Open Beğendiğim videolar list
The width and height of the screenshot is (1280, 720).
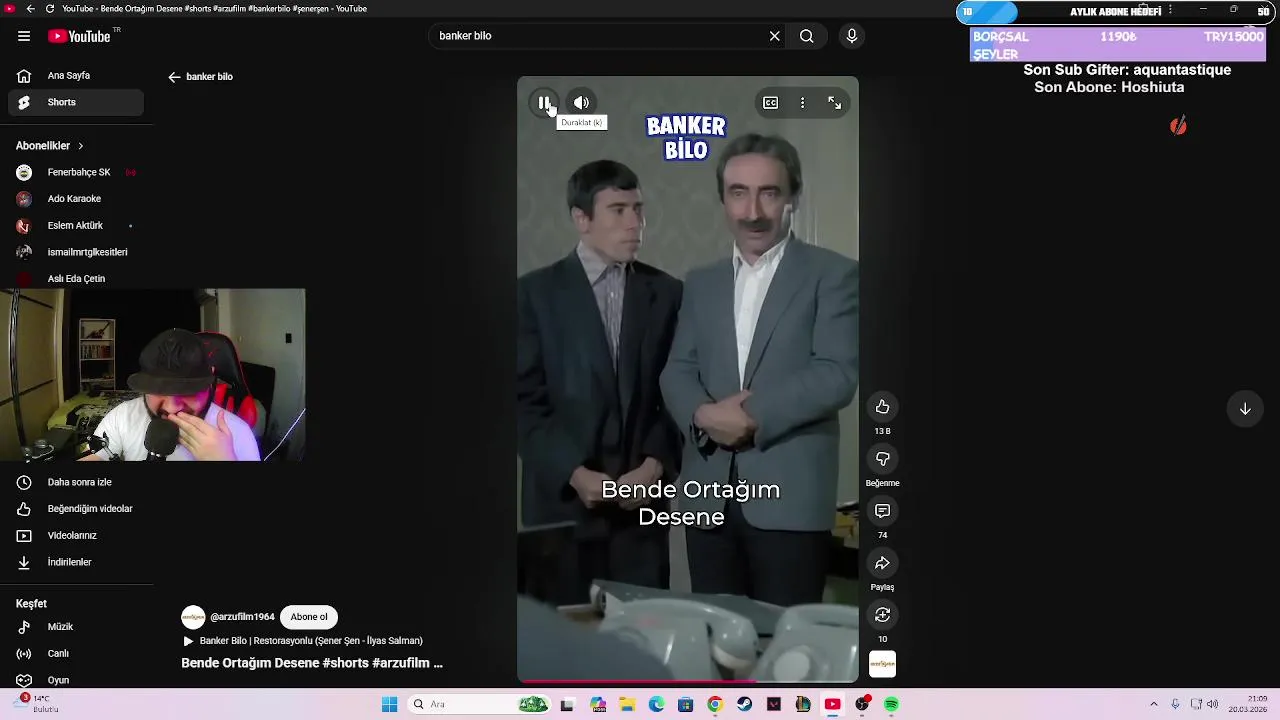click(76, 509)
